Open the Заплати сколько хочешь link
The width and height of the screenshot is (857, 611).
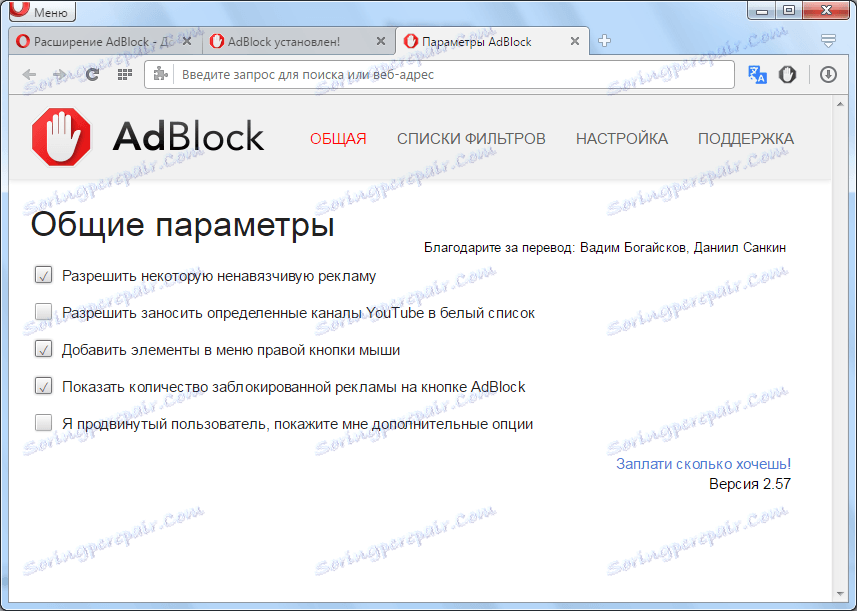(705, 463)
